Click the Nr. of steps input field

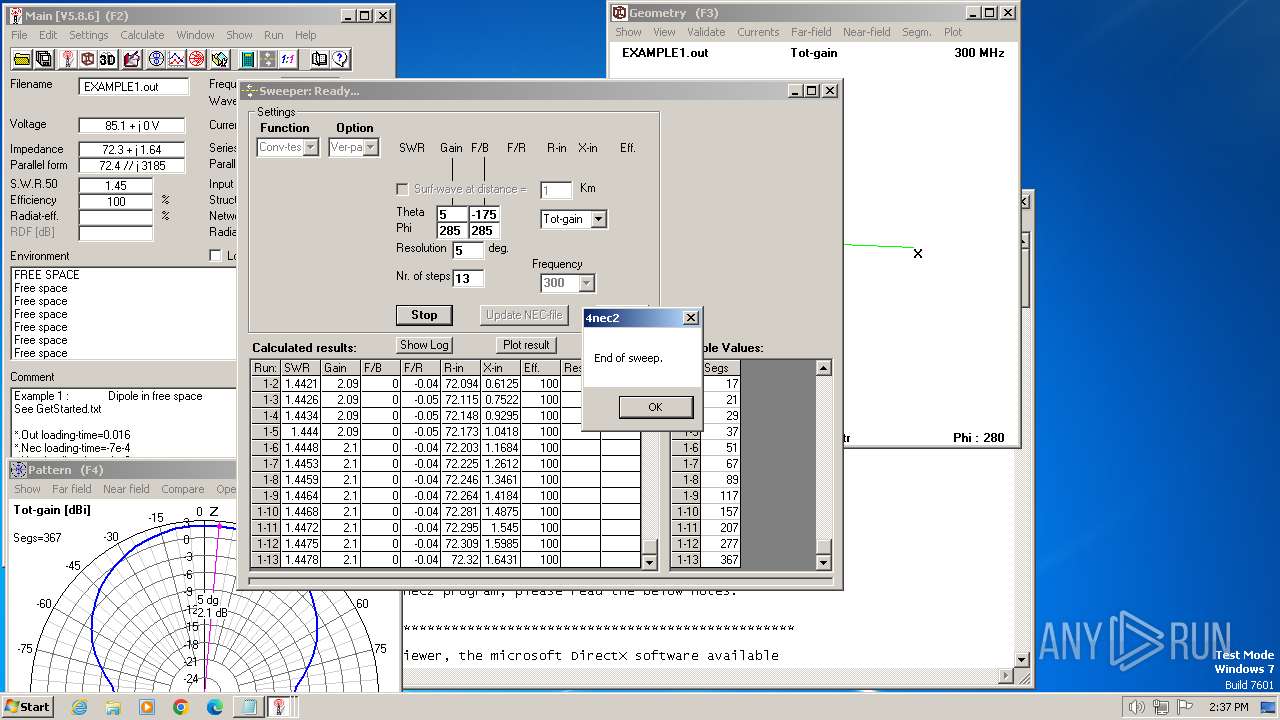click(x=468, y=278)
